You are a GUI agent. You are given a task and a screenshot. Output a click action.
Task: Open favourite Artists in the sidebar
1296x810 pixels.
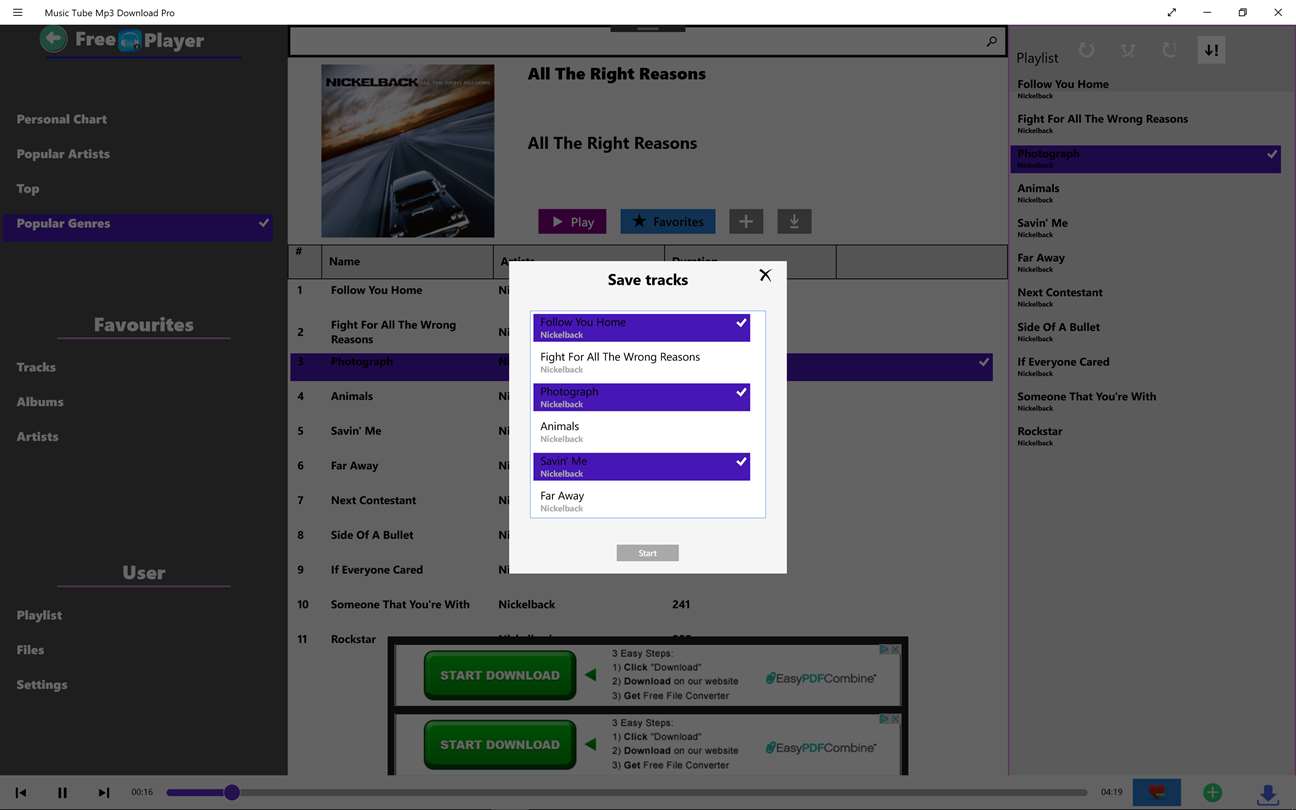point(37,437)
